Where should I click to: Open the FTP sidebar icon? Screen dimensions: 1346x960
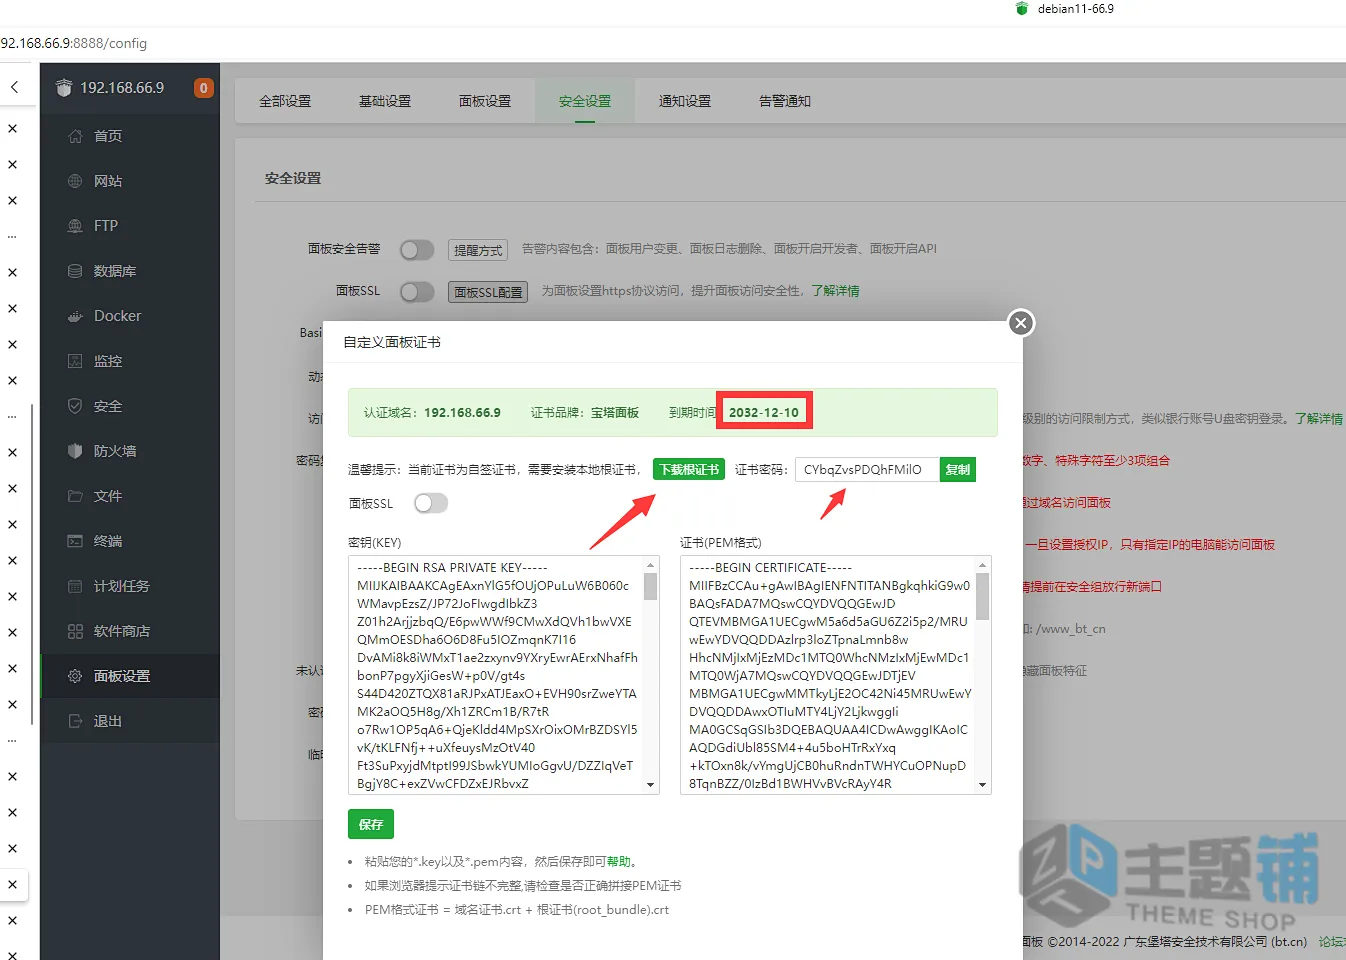click(x=75, y=226)
